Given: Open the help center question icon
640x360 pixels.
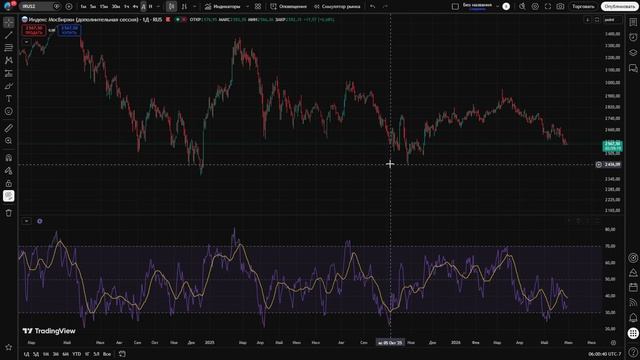Looking at the screenshot, I should (x=633, y=351).
